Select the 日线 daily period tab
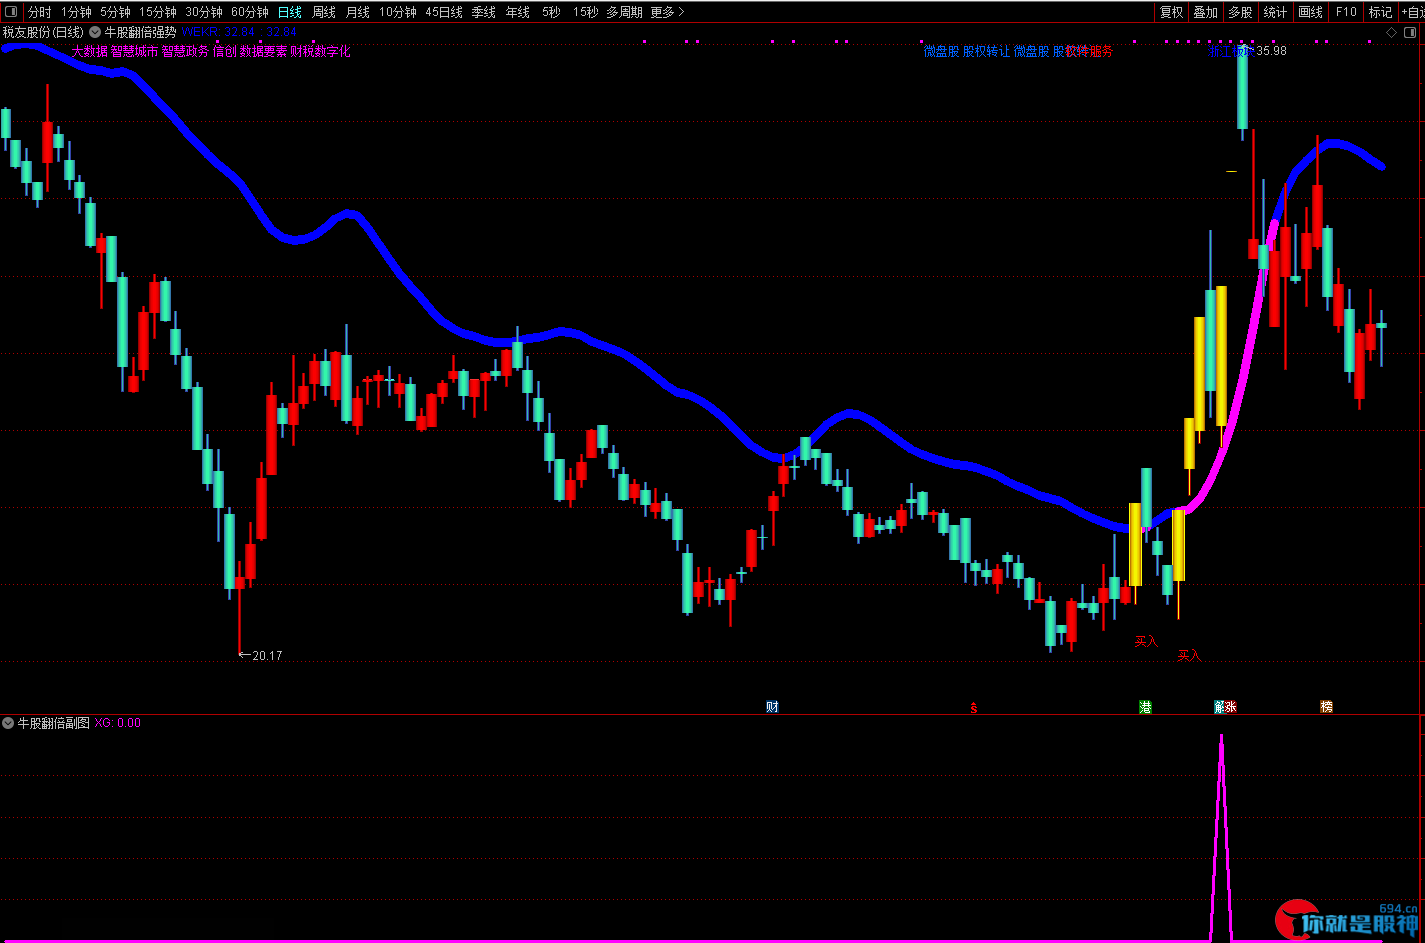The image size is (1425, 943). pyautogui.click(x=290, y=12)
